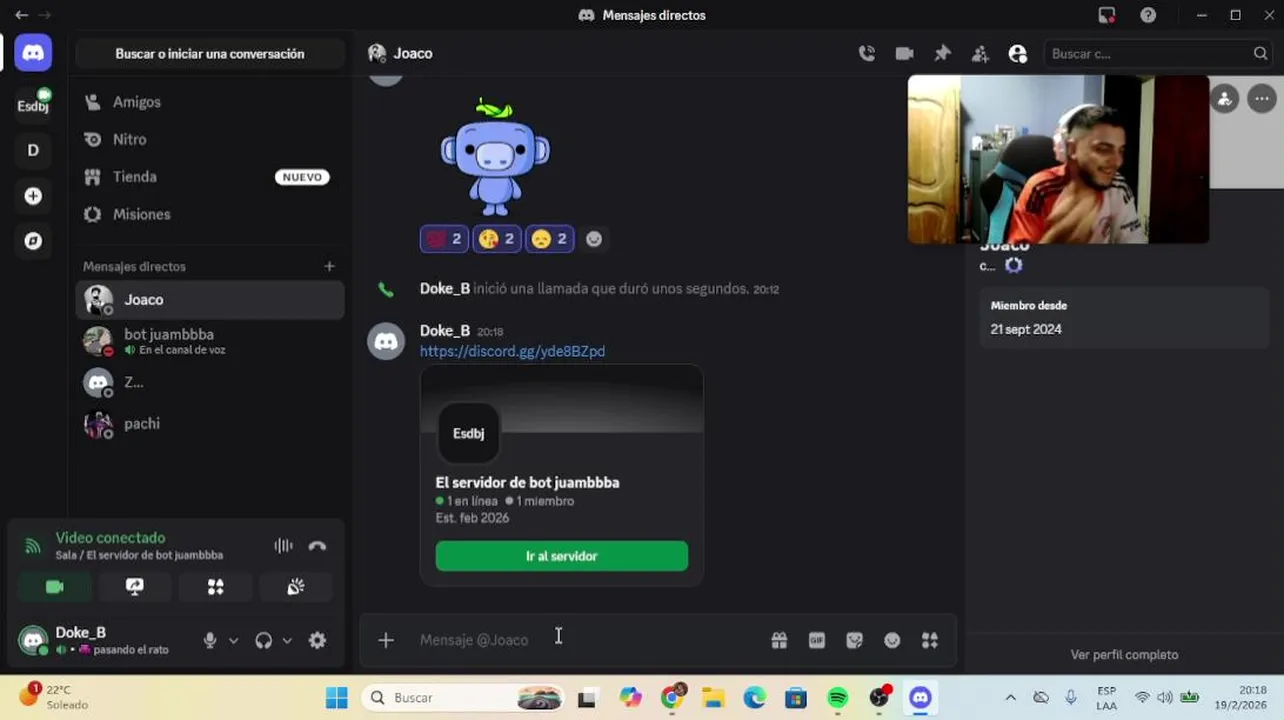Viewport: 1284px width, 720px height.
Task: Select the Joaco conversation
Action: tap(210, 300)
